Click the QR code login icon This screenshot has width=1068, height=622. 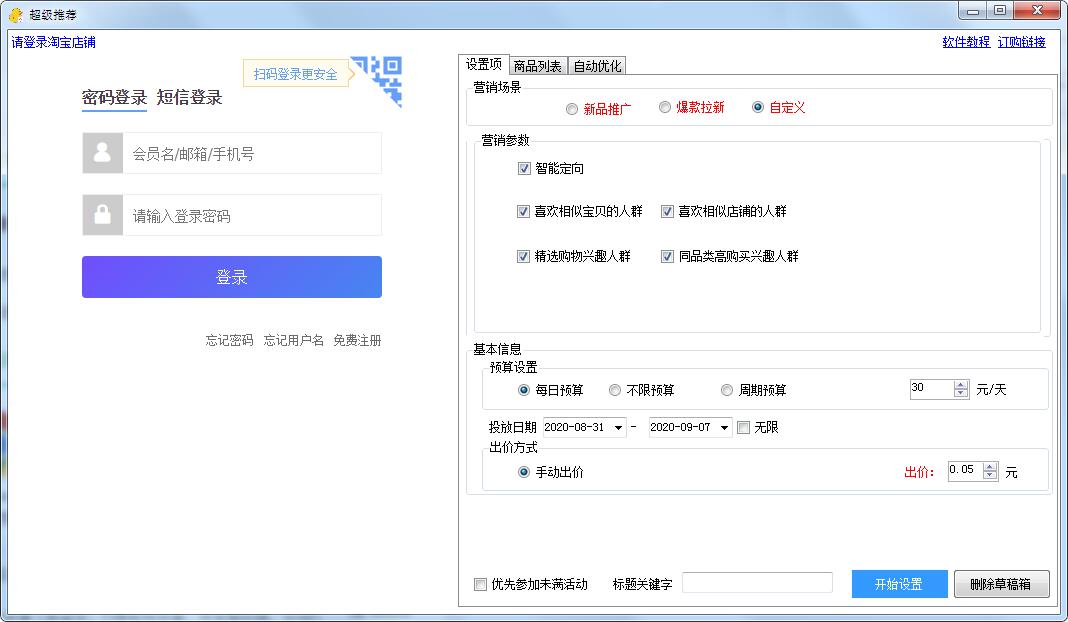point(383,80)
